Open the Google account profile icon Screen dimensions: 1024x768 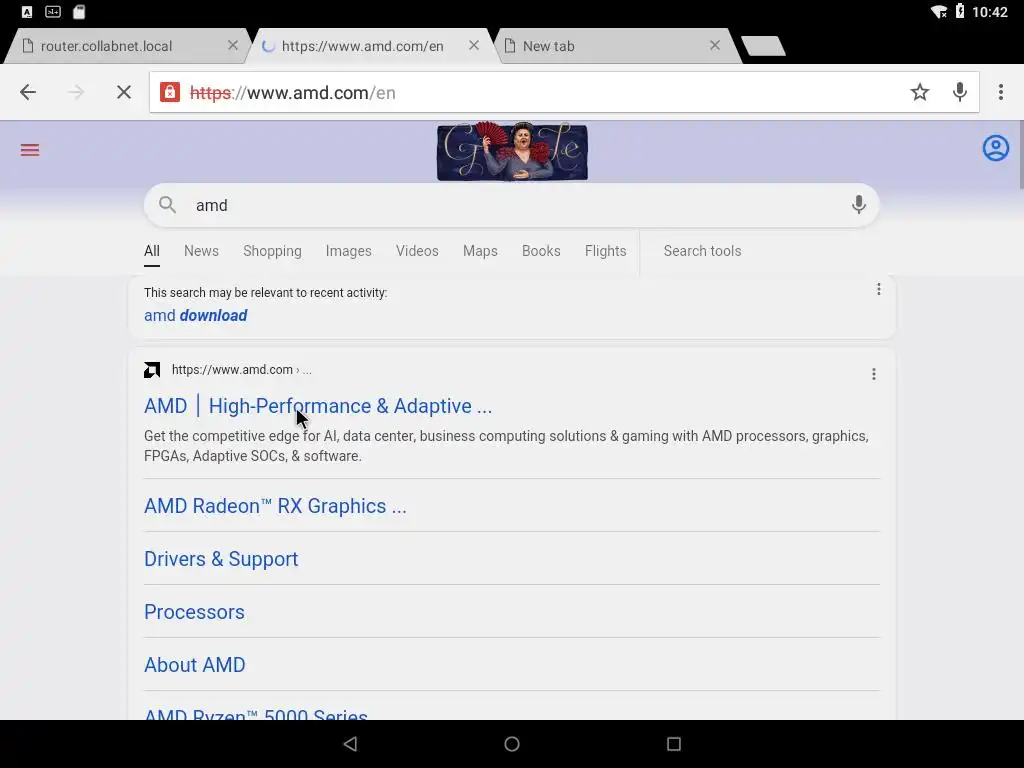click(995, 148)
